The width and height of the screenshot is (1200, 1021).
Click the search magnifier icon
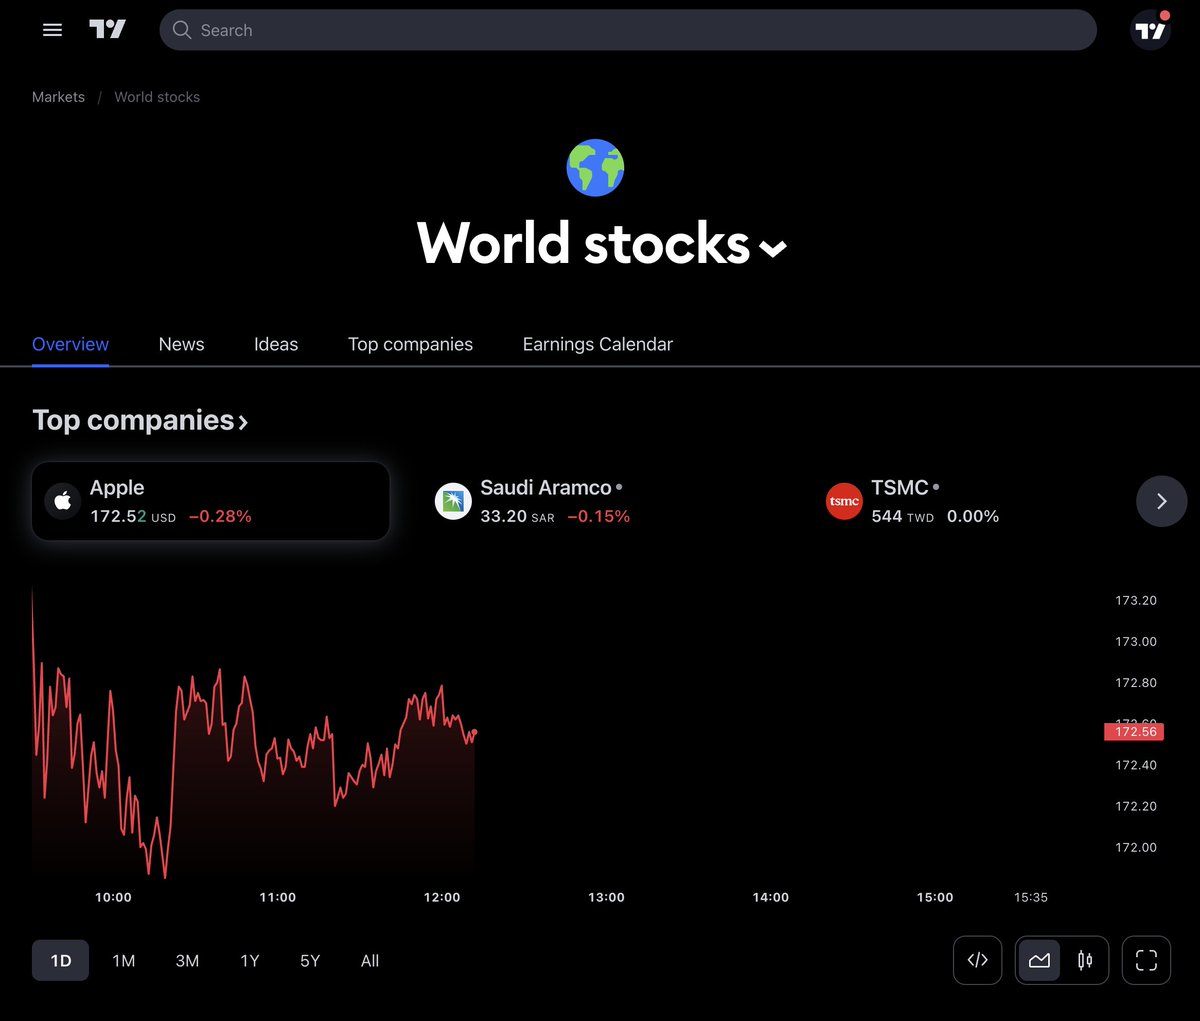(182, 30)
